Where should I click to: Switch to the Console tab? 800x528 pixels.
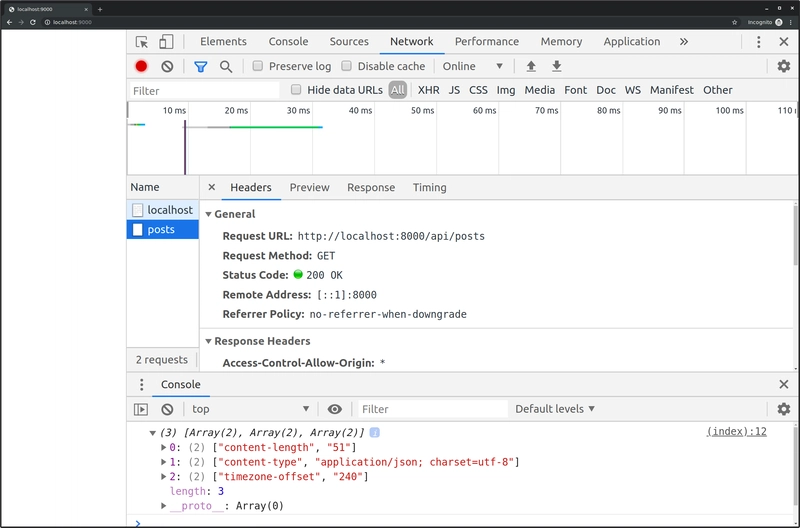click(288, 42)
